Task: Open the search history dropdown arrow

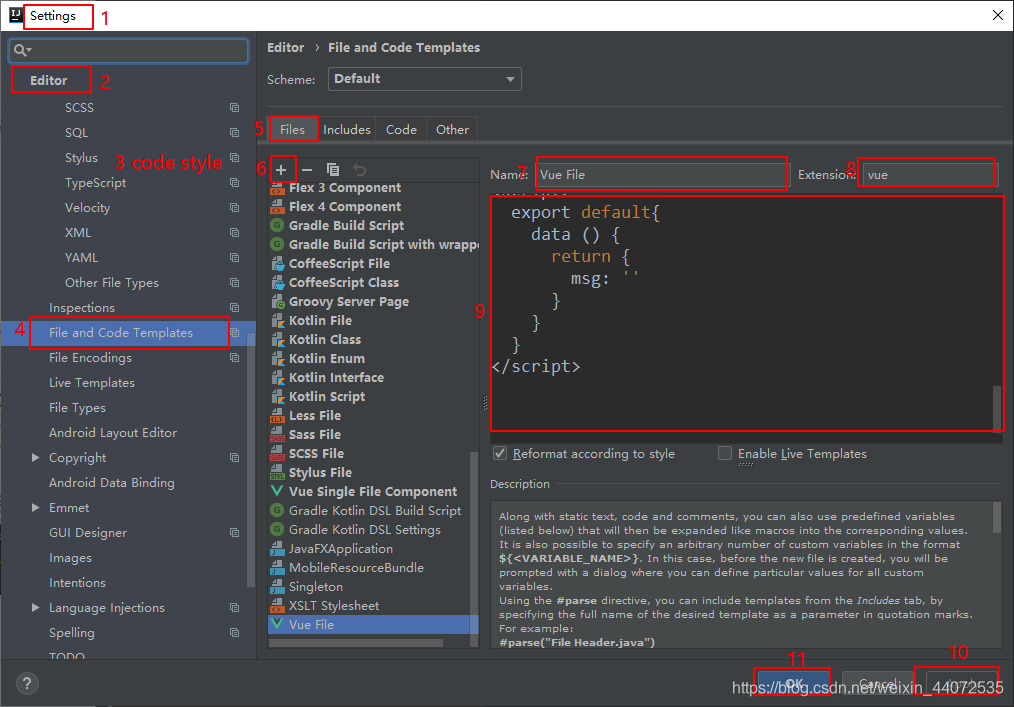Action: [x=29, y=50]
